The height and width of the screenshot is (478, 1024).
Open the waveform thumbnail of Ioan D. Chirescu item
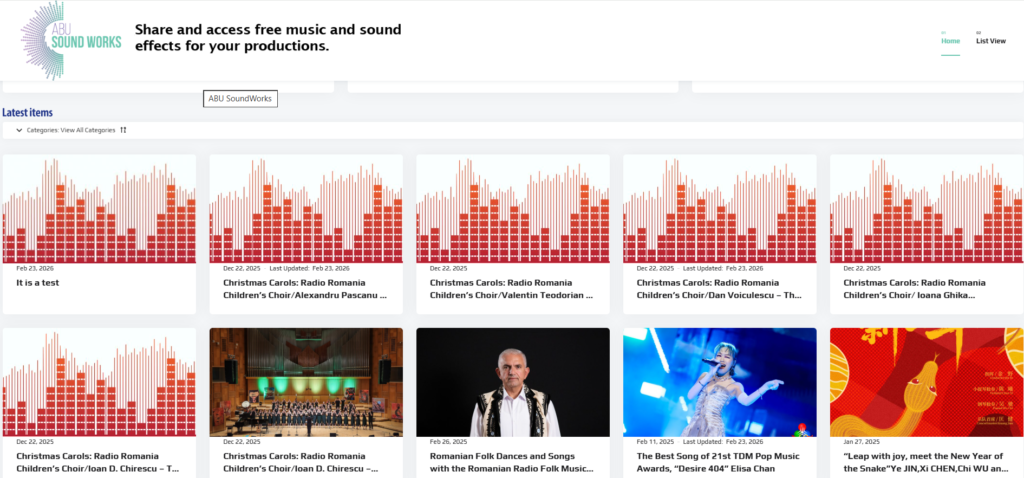[99, 382]
